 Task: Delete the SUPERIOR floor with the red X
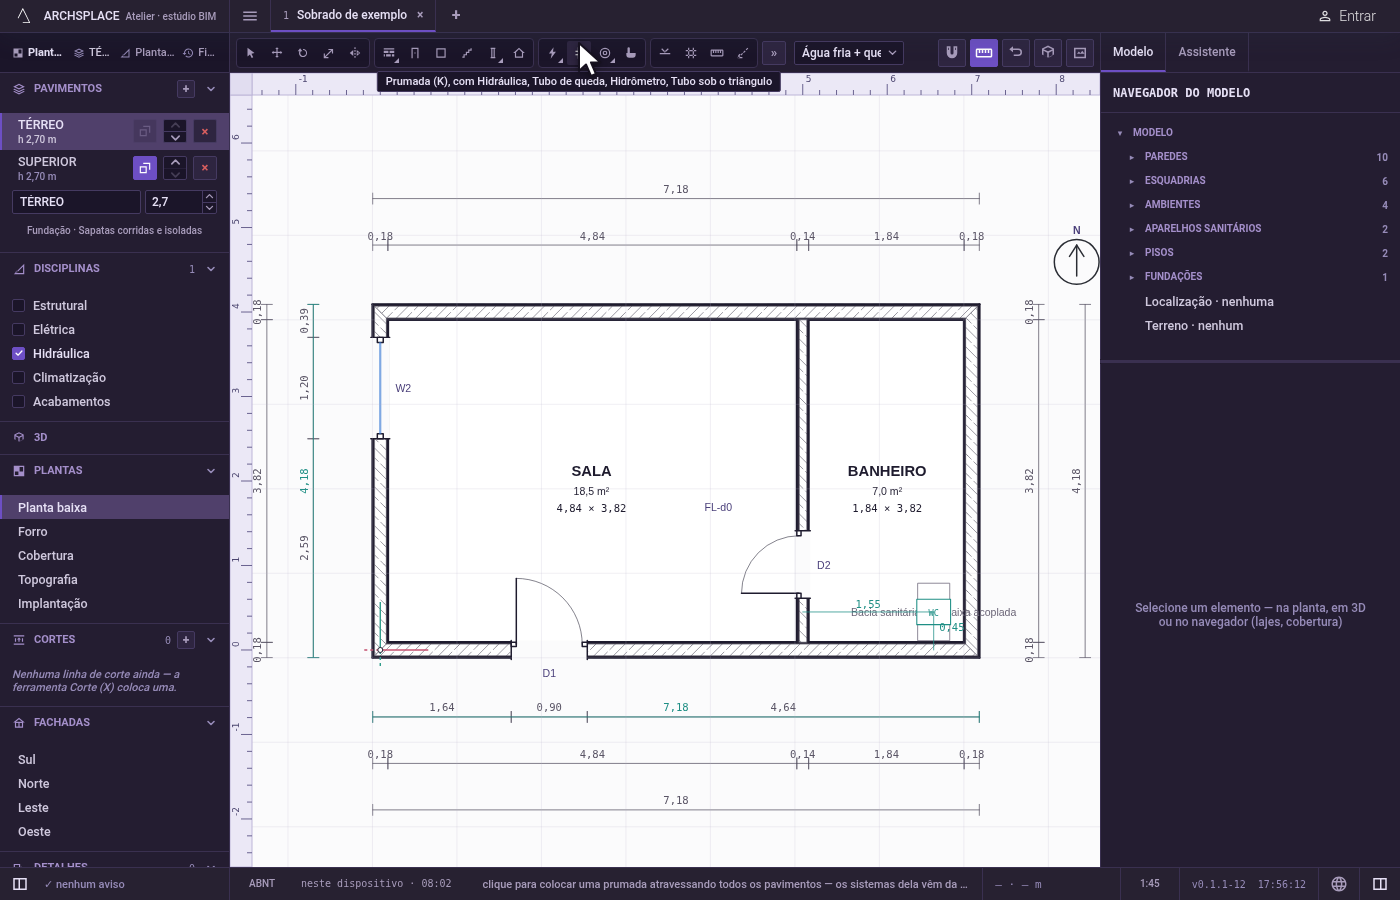[x=205, y=168]
